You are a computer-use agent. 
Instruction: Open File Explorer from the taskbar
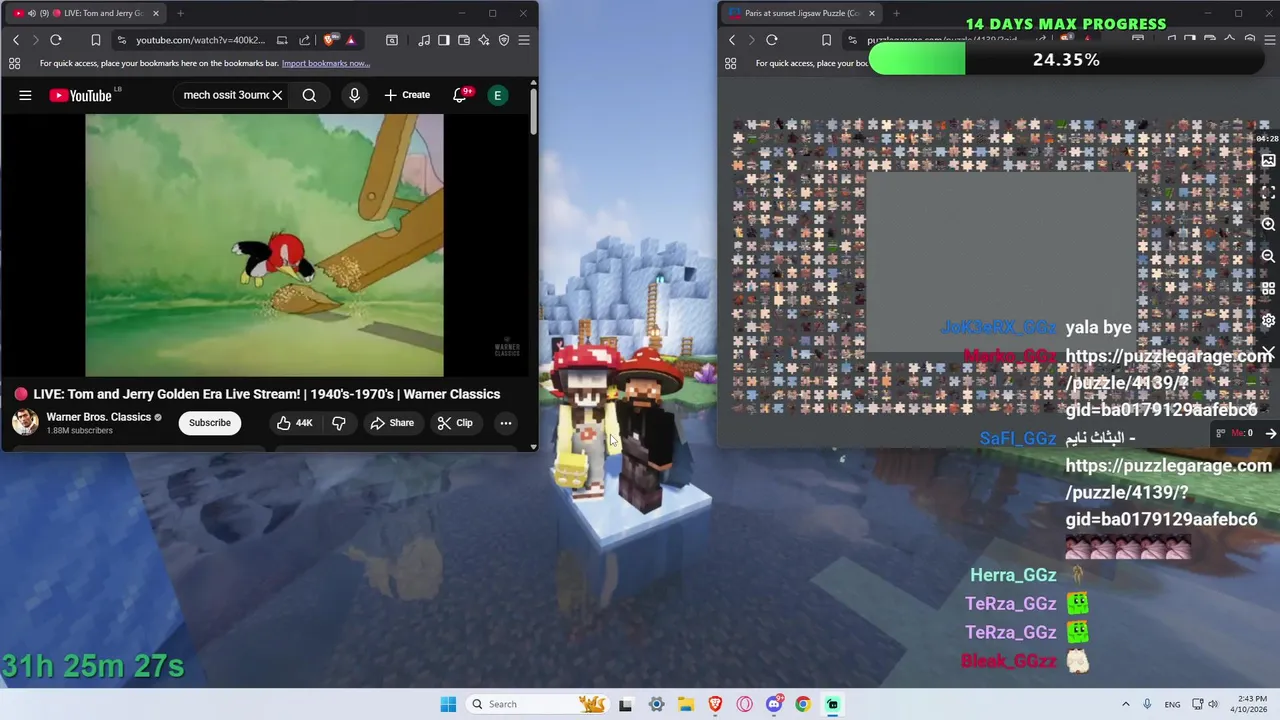[686, 704]
